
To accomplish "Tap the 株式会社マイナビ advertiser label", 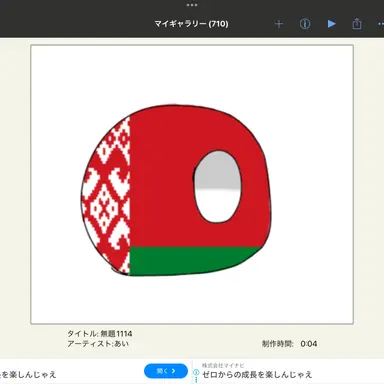I will point(223,365).
